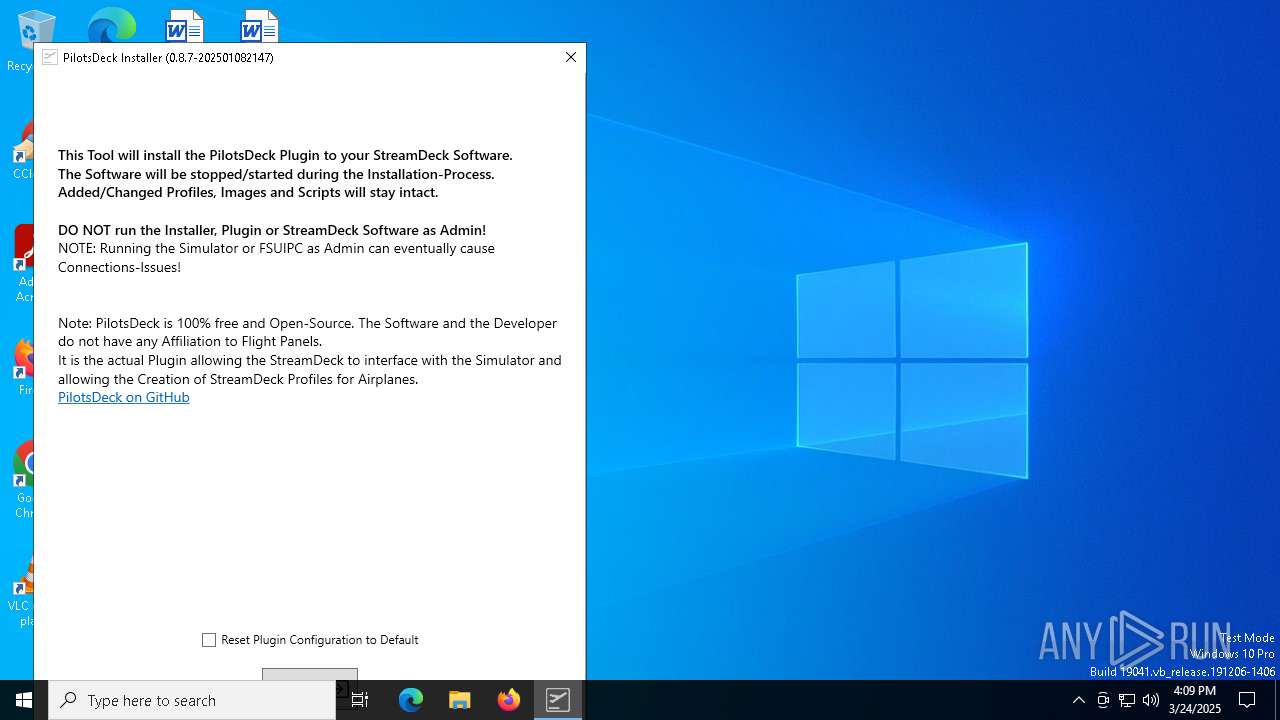This screenshot has height=720, width=1280.
Task: Launch Firefox from the taskbar
Action: (509, 700)
